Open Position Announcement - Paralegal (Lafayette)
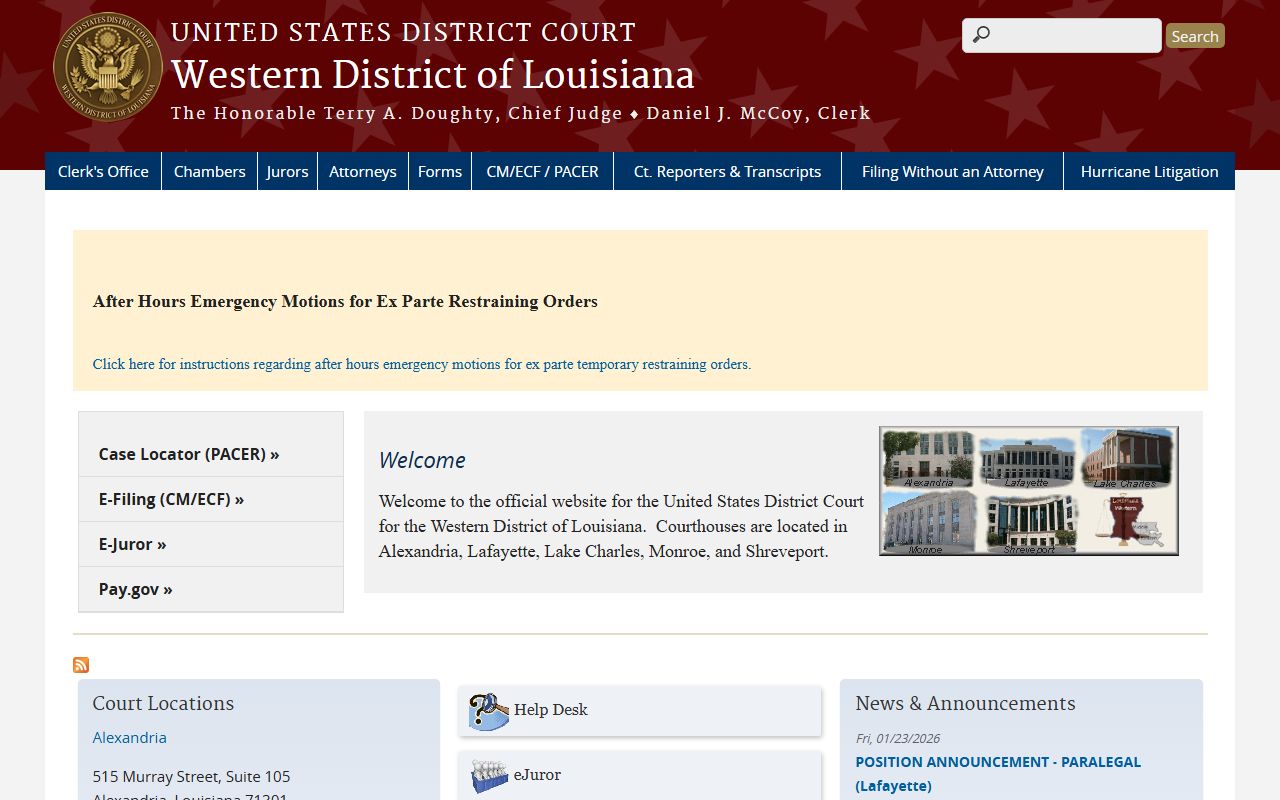1280x800 pixels. 998,773
